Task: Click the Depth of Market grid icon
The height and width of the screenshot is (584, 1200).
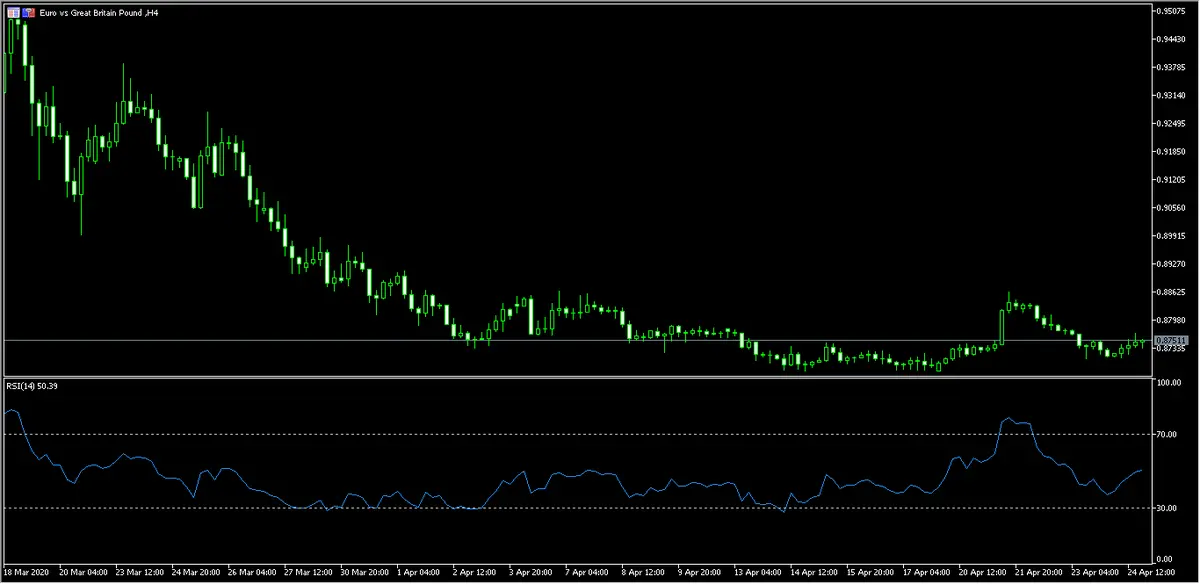Action: 12,12
